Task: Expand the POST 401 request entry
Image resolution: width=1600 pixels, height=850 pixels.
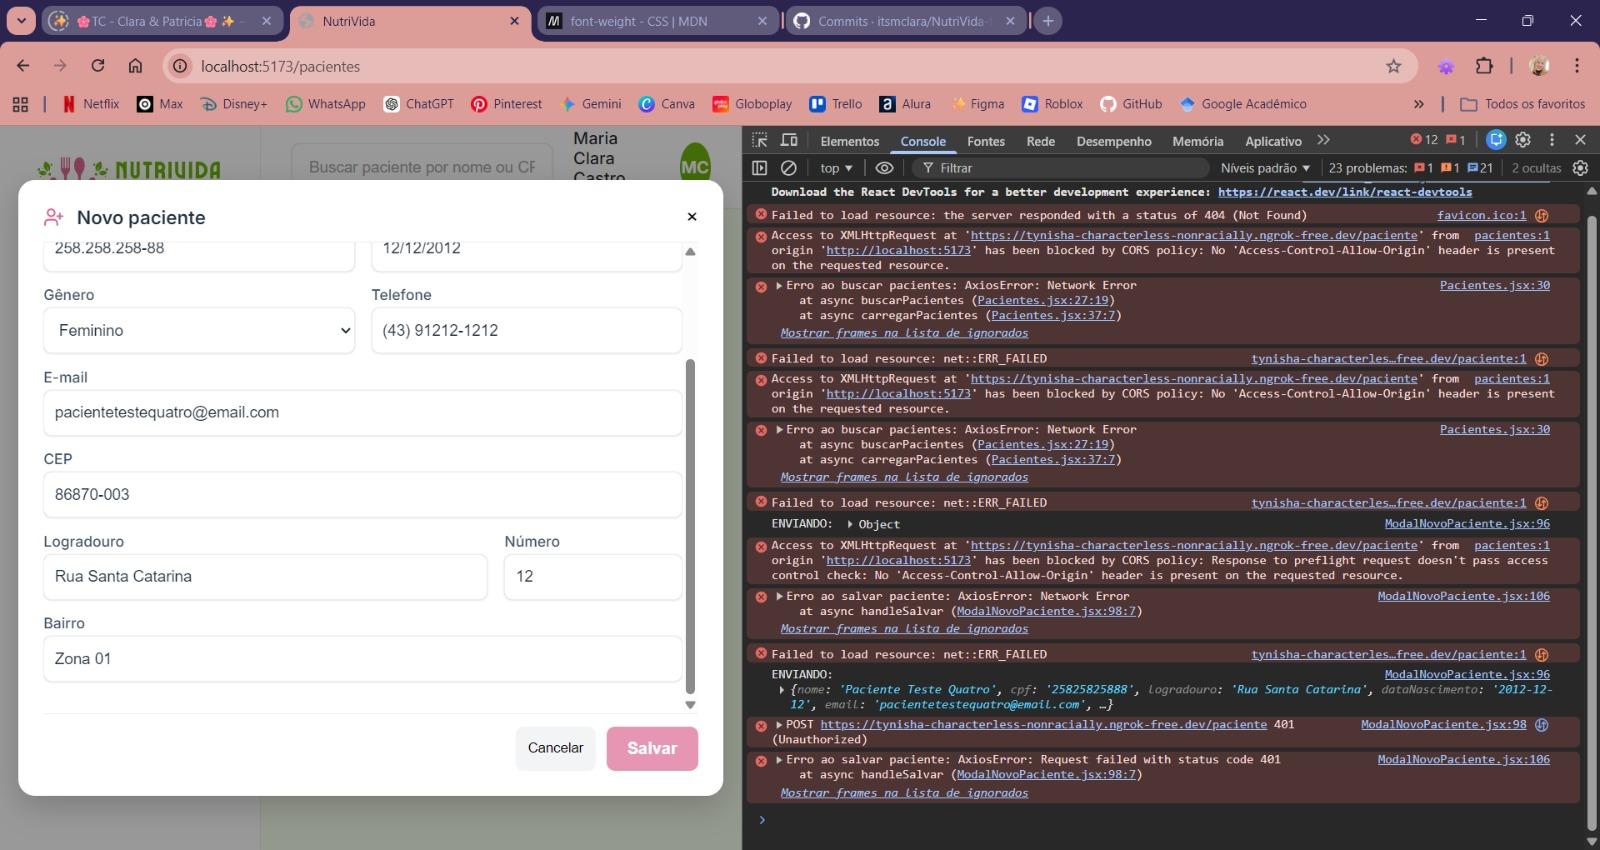Action: coord(779,724)
